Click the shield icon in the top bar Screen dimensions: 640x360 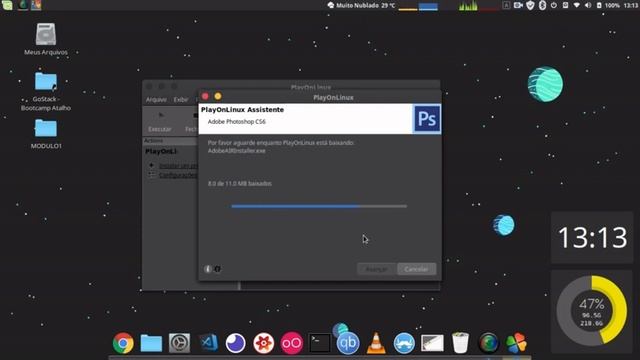coord(530,5)
